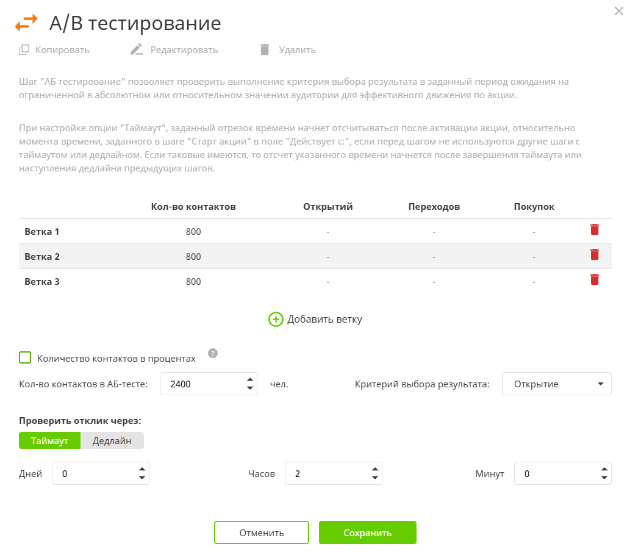This screenshot has height=552, width=630.
Task: Delete Ветка 1 with its red trash icon
Action: pos(595,230)
